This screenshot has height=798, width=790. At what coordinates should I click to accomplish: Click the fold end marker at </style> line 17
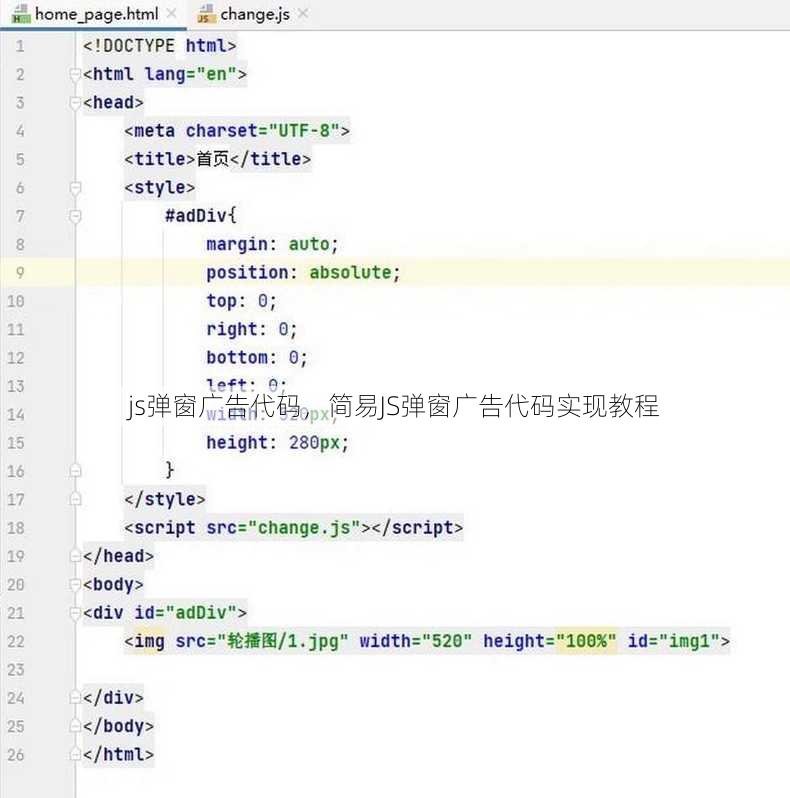pyautogui.click(x=75, y=499)
